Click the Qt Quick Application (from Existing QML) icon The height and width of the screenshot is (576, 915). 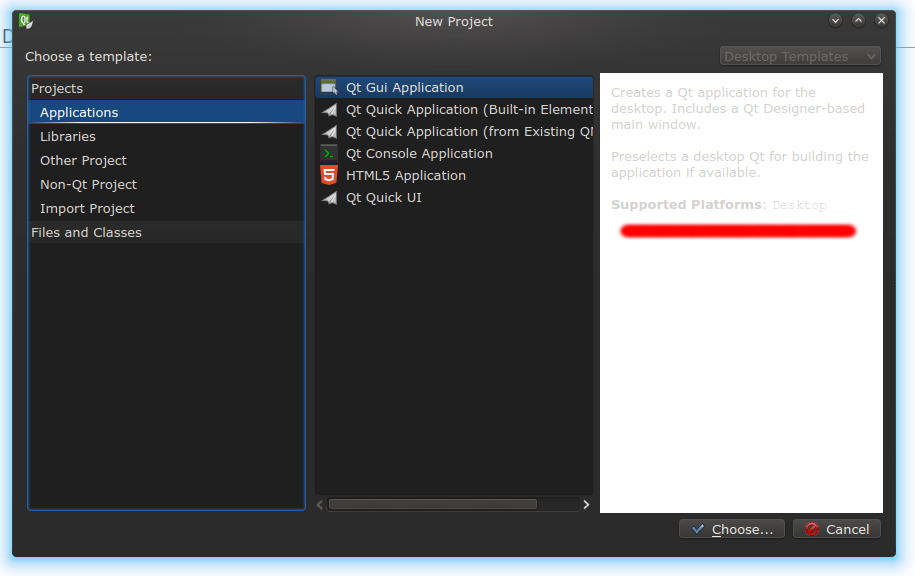pyautogui.click(x=329, y=132)
